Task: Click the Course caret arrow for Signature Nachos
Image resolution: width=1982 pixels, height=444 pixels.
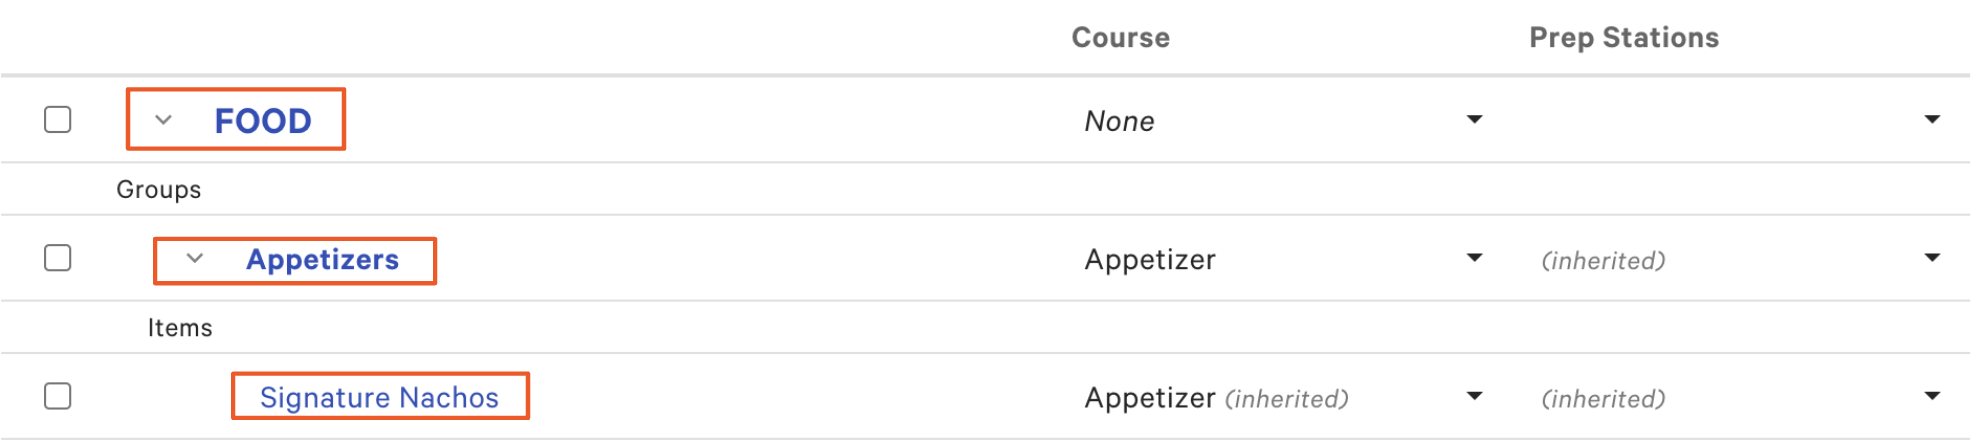Action: tap(1474, 396)
